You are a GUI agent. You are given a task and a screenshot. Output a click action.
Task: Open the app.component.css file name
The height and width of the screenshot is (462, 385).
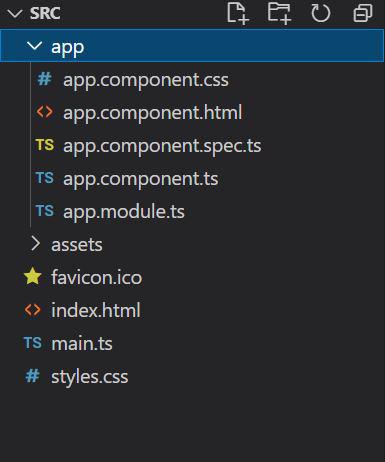click(x=146, y=80)
